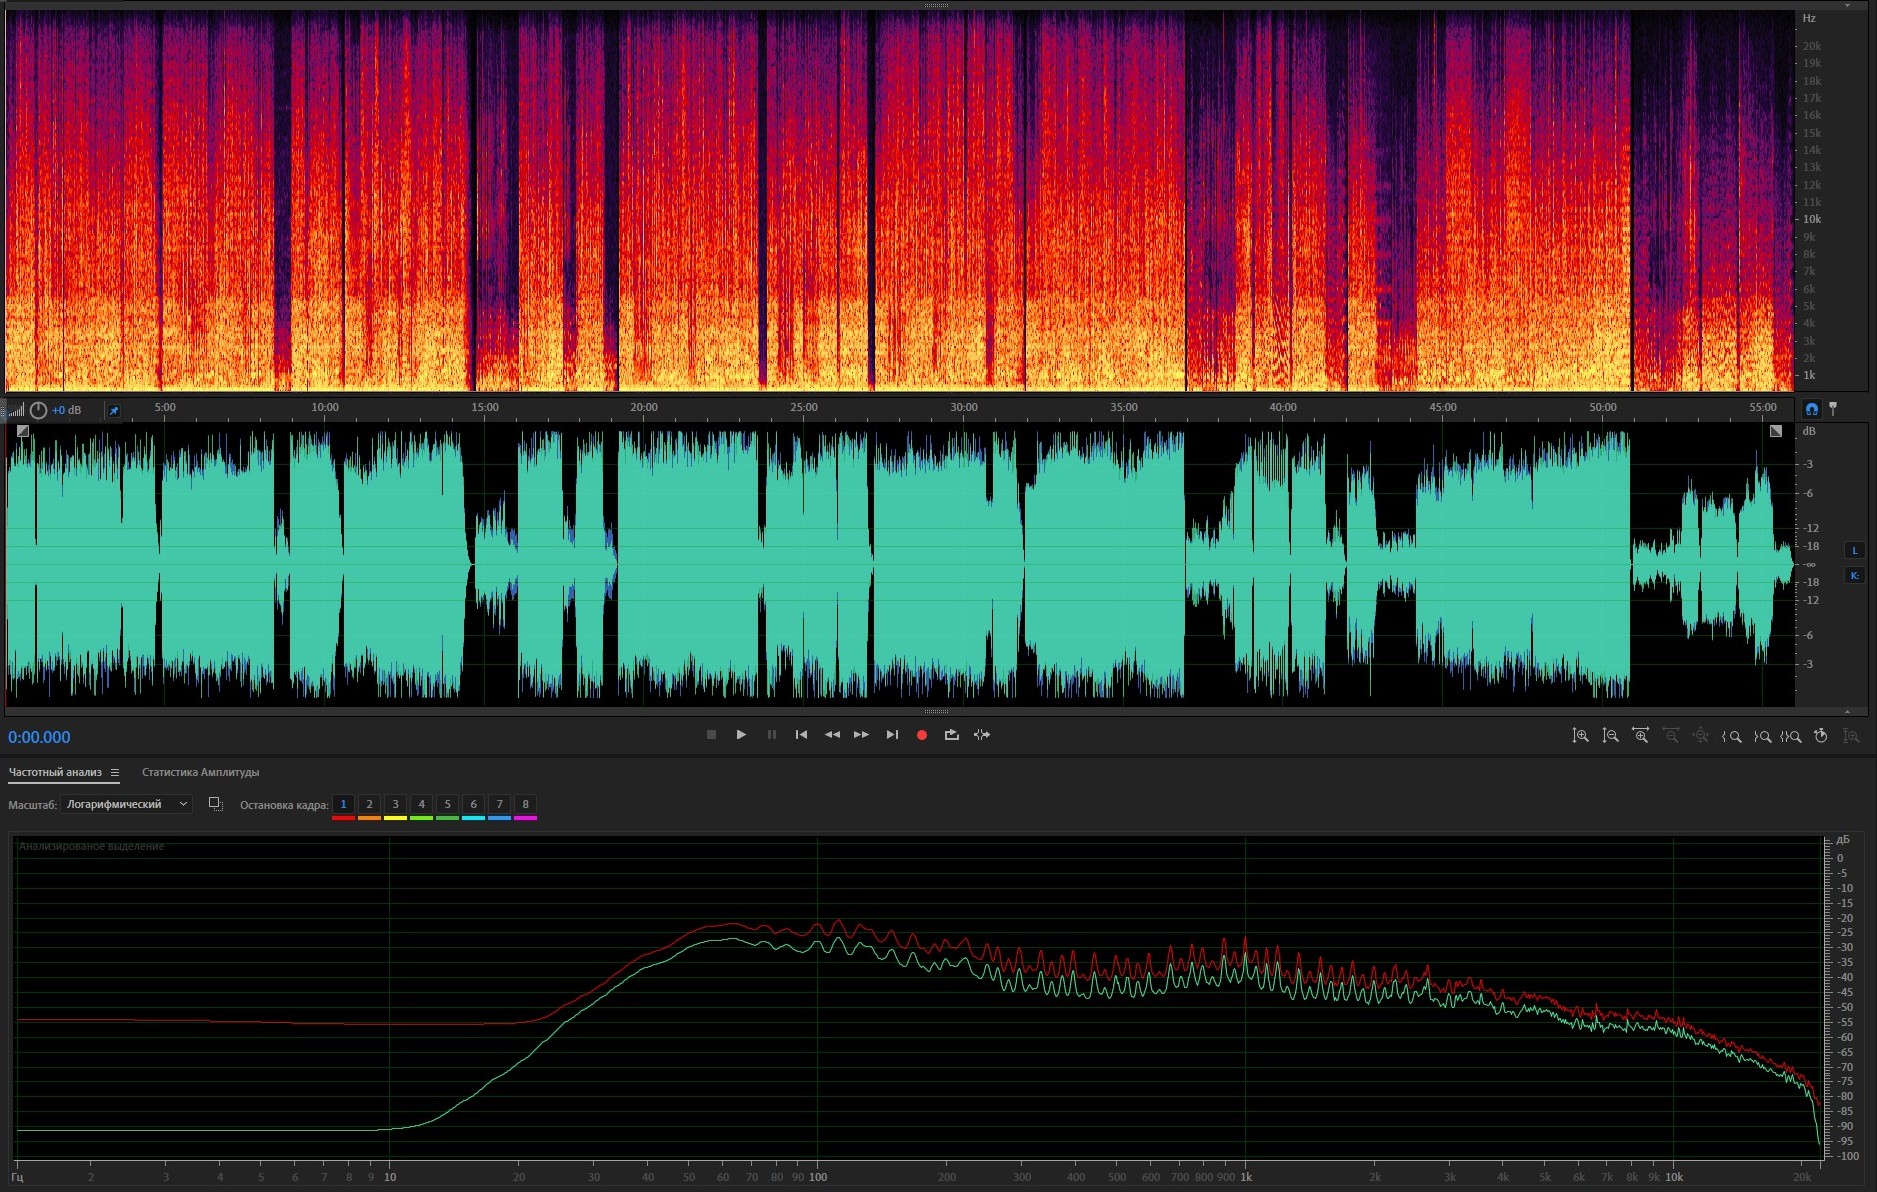Open the Частотный анализ tab
This screenshot has height=1192, width=1877.
pos(55,772)
